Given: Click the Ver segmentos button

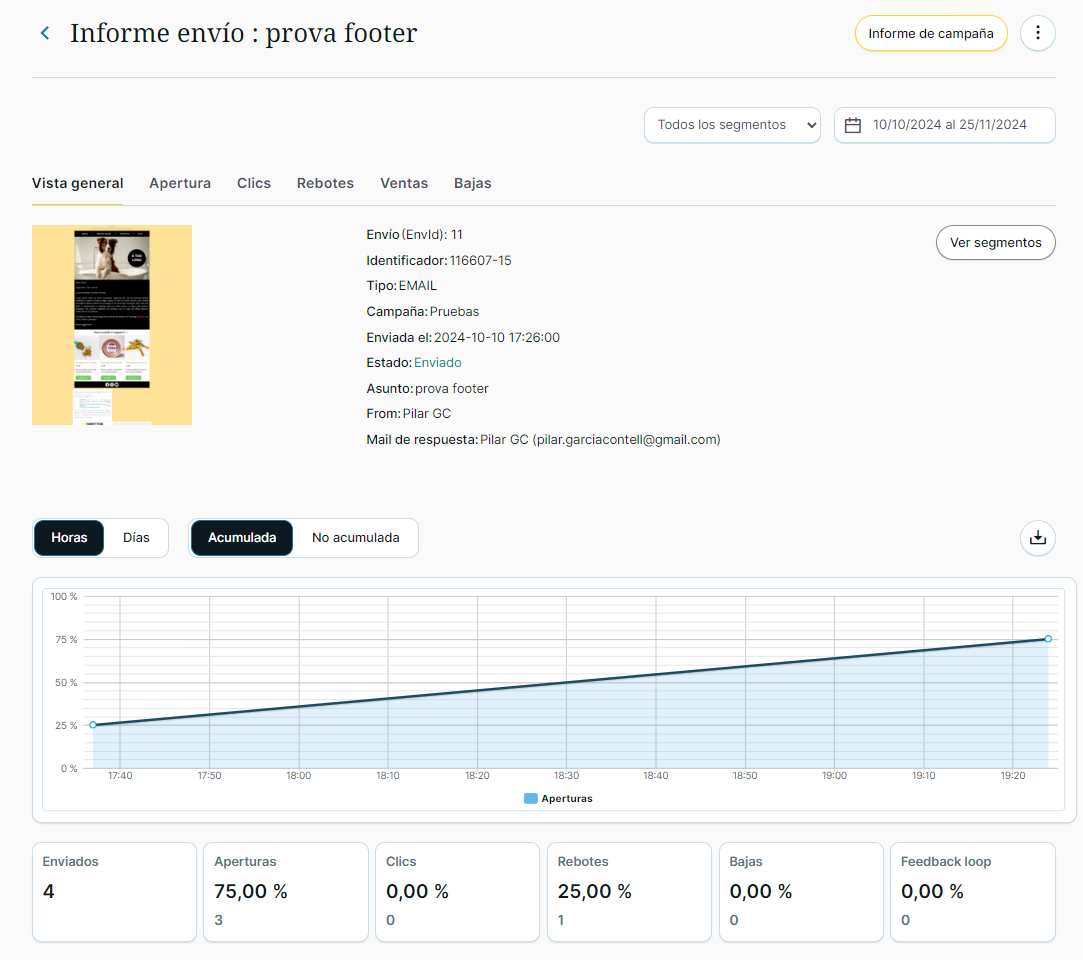Looking at the screenshot, I should (x=995, y=242).
